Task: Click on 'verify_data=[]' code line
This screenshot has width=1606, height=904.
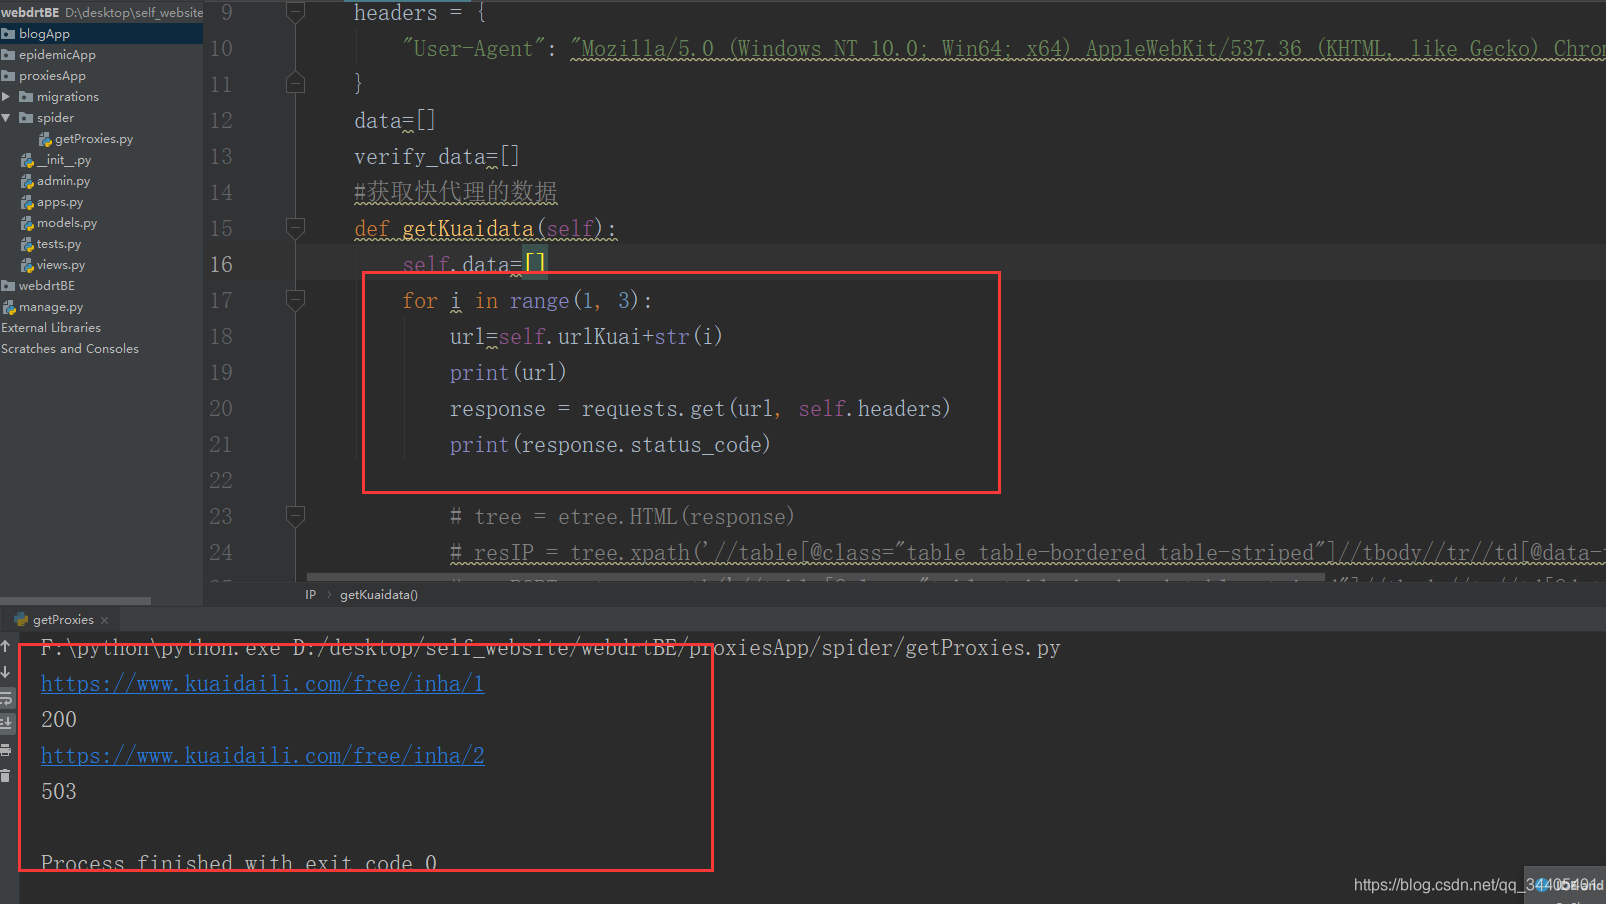Action: [437, 157]
